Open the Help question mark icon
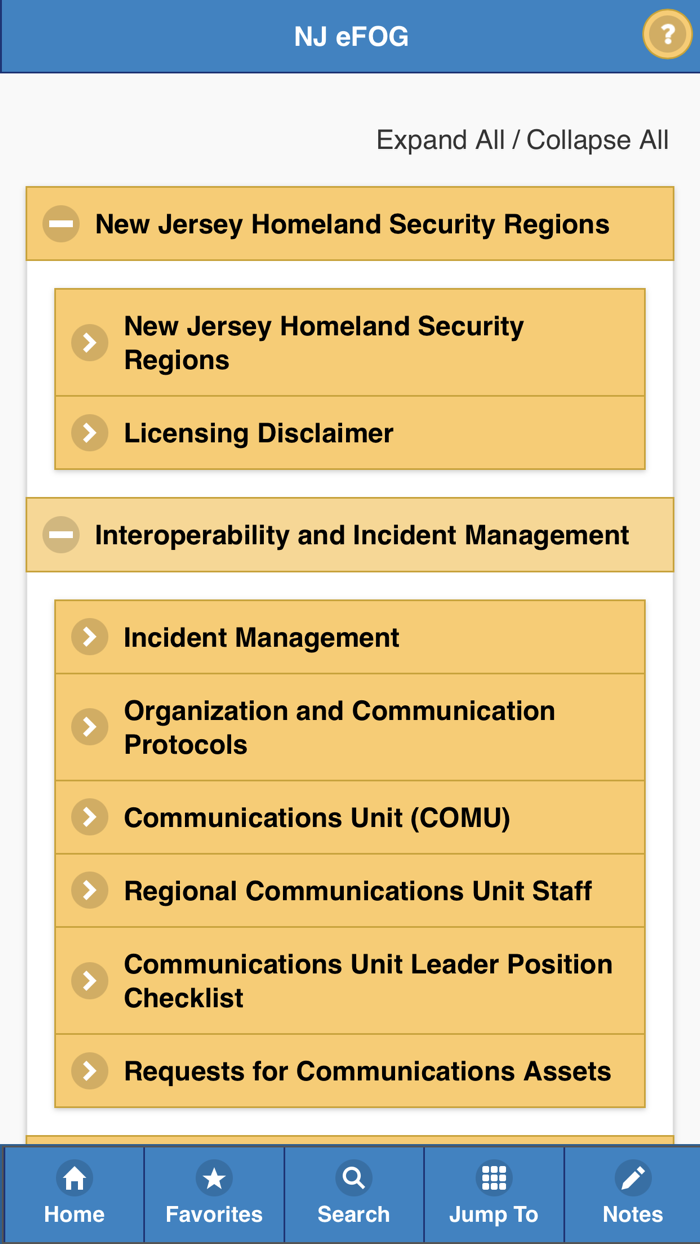The height and width of the screenshot is (1244, 700). [x=667, y=34]
